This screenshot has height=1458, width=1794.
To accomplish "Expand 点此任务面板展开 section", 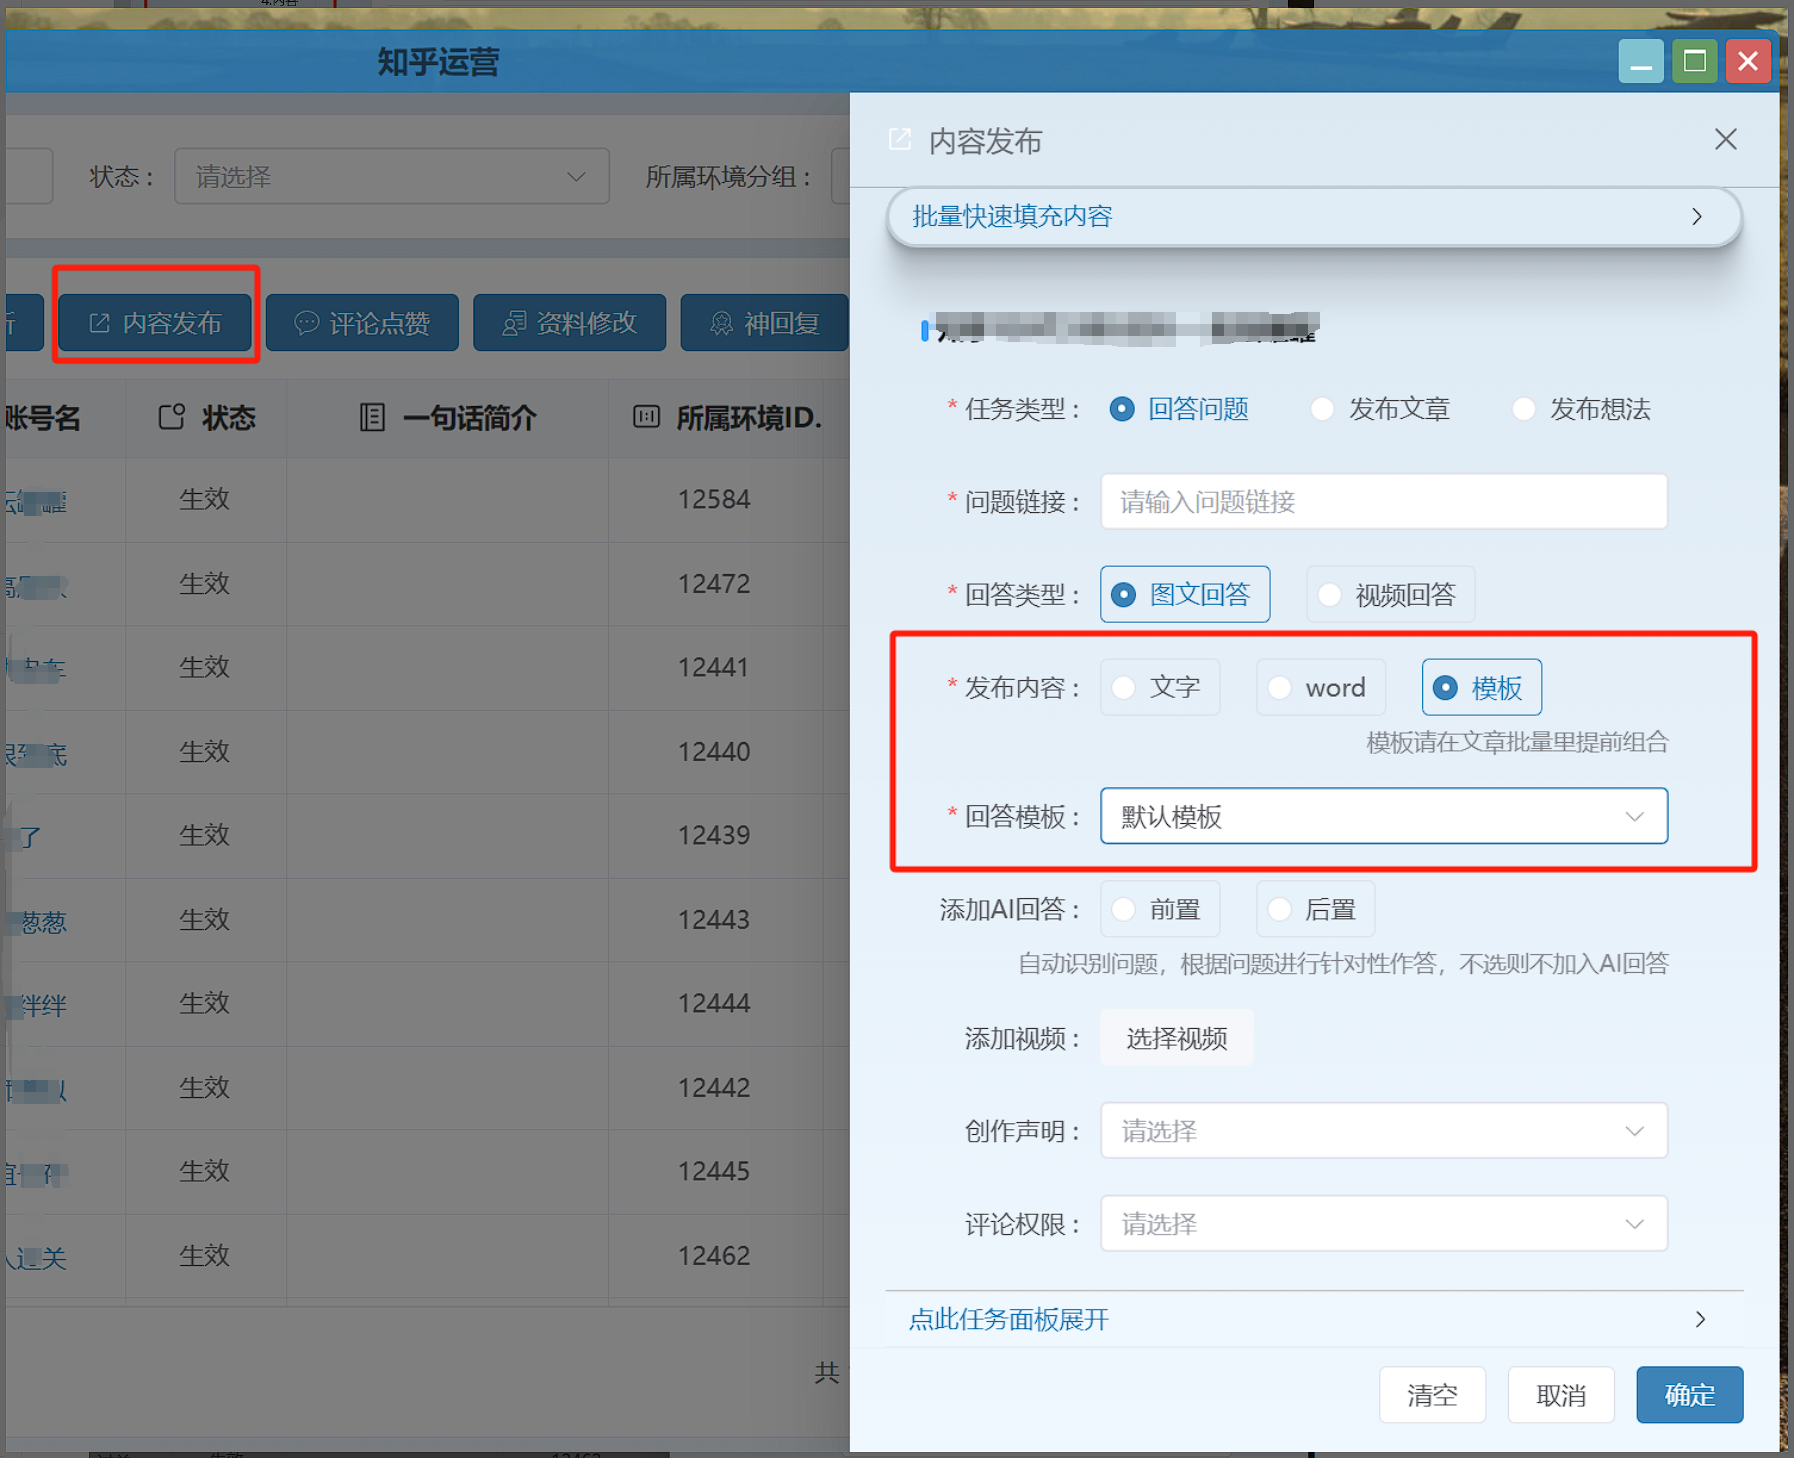I will [1314, 1319].
